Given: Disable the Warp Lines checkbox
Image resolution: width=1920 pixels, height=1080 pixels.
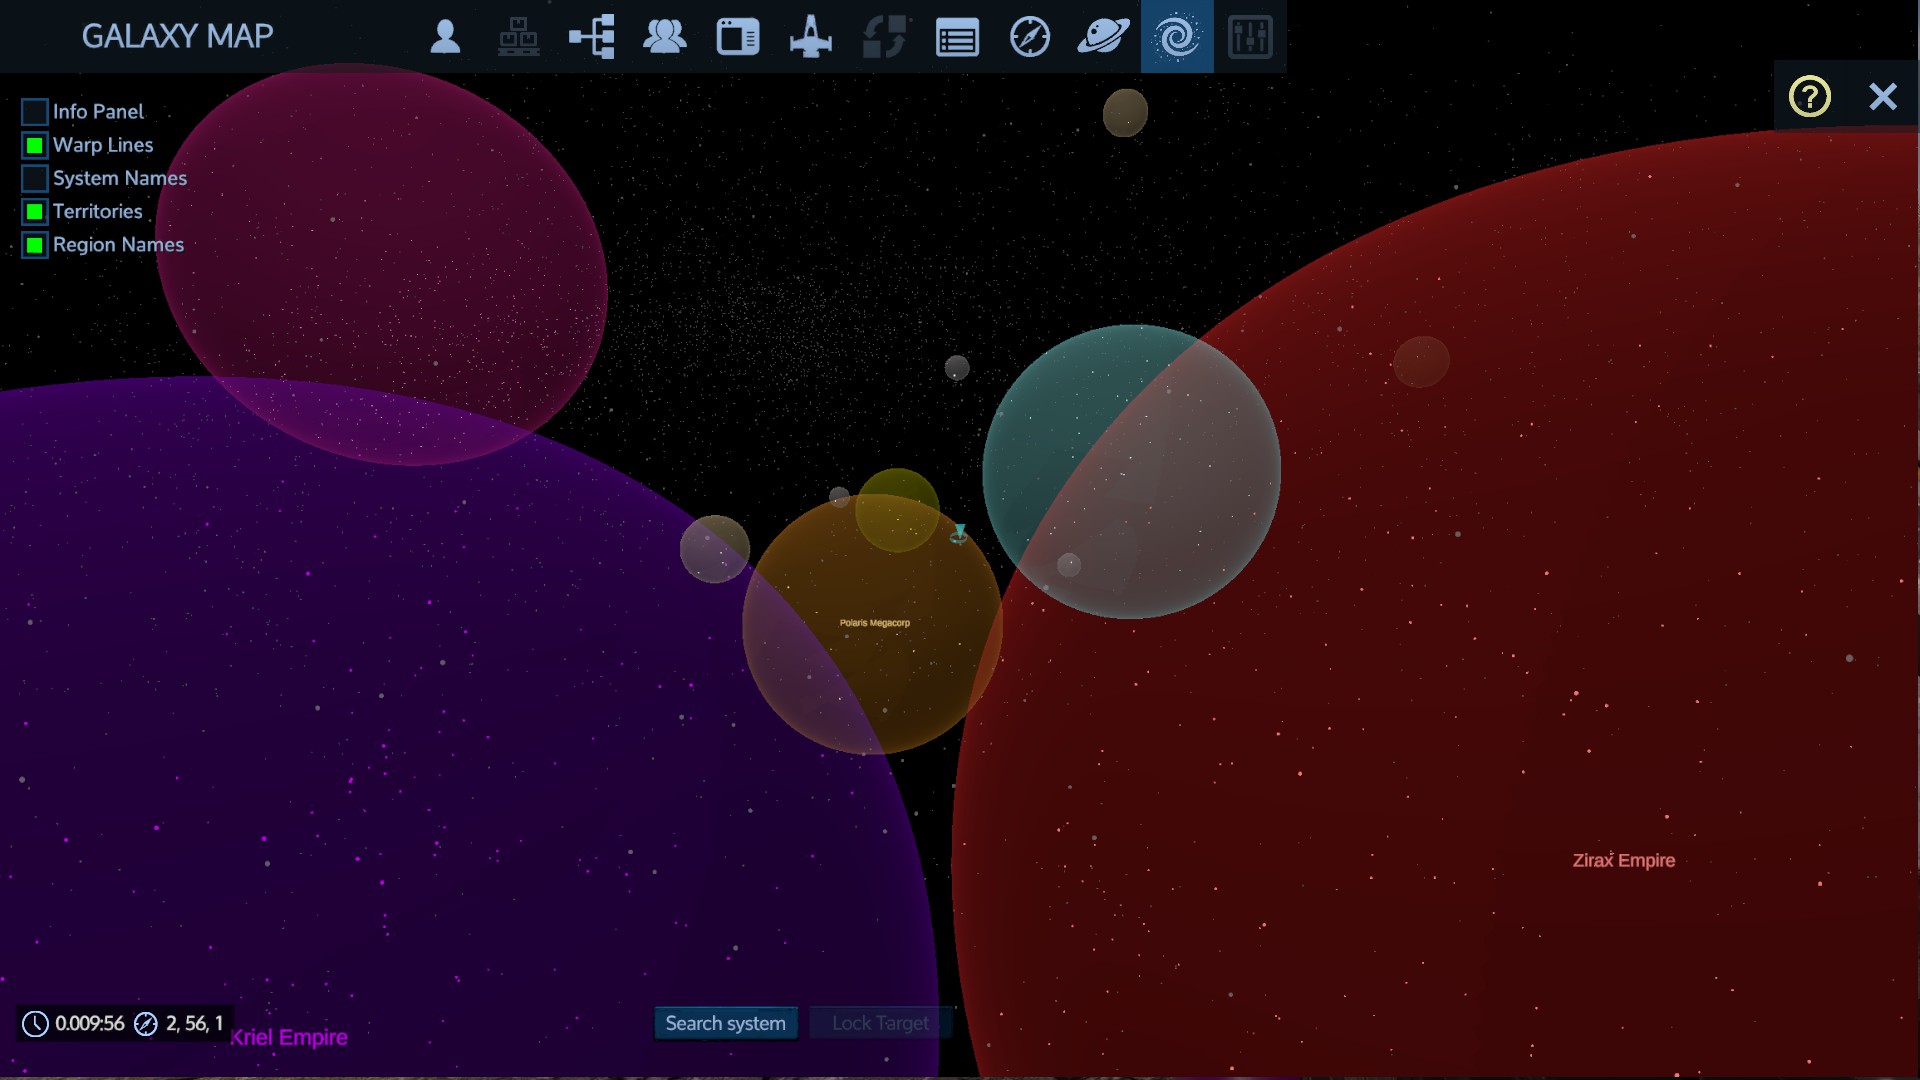Looking at the screenshot, I should (35, 145).
